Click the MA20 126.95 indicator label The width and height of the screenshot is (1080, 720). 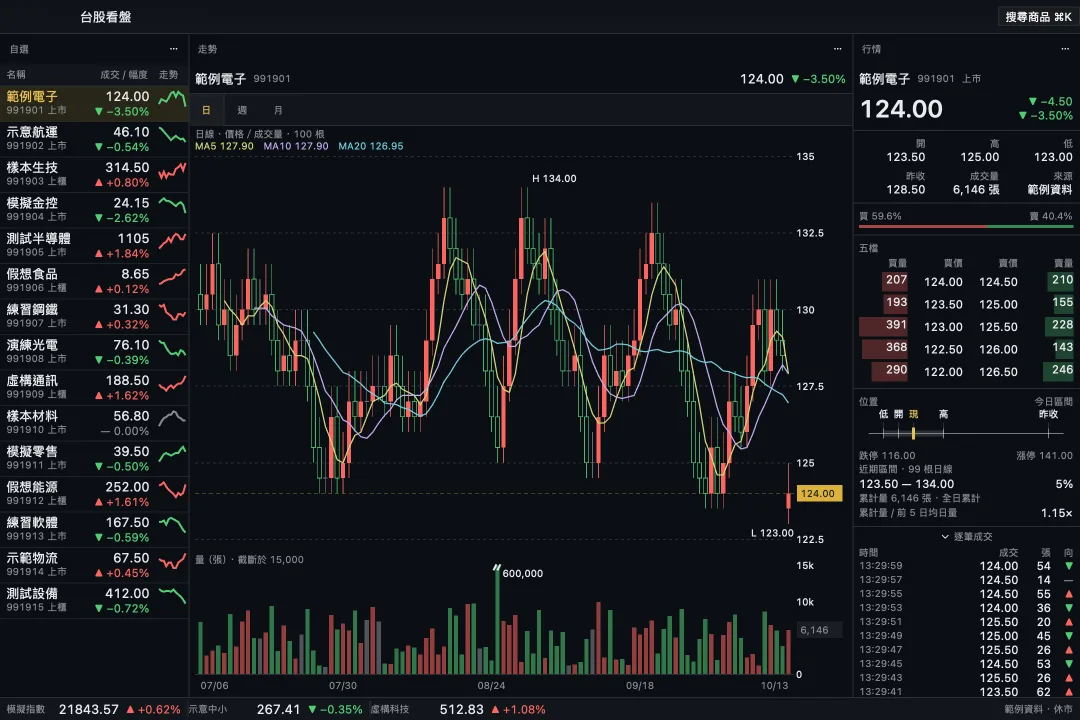pos(371,146)
